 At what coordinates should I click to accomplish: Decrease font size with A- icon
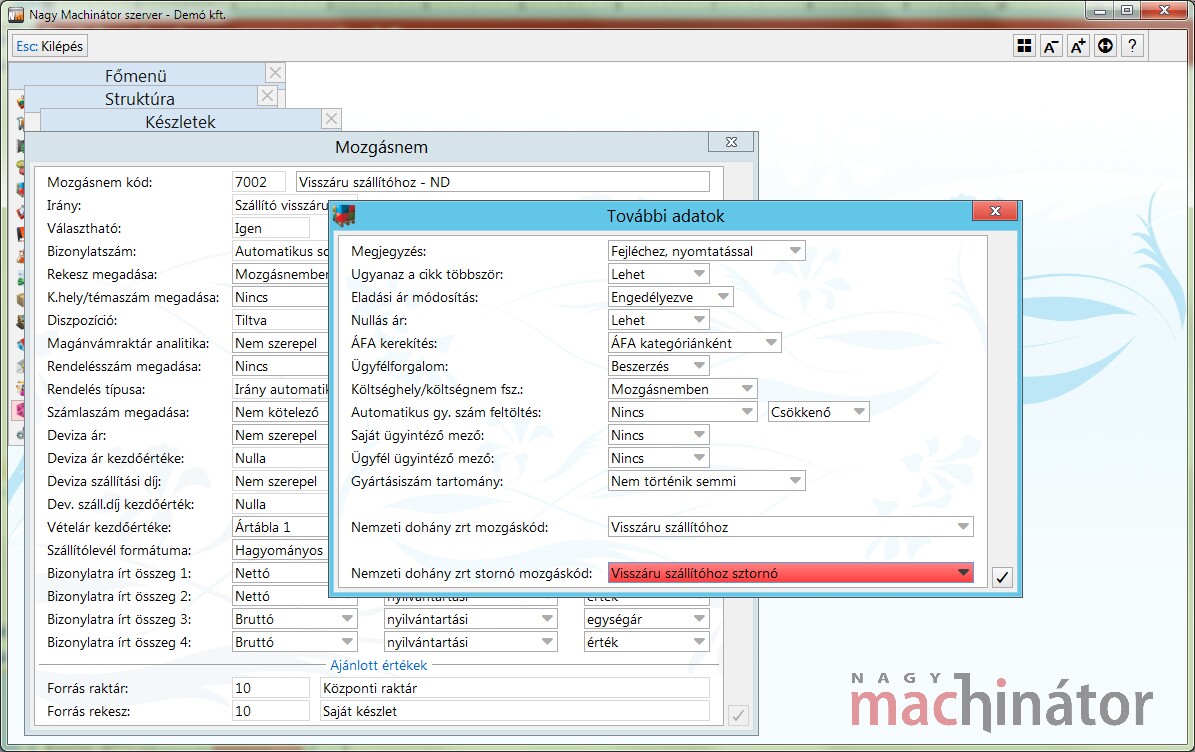(1051, 46)
